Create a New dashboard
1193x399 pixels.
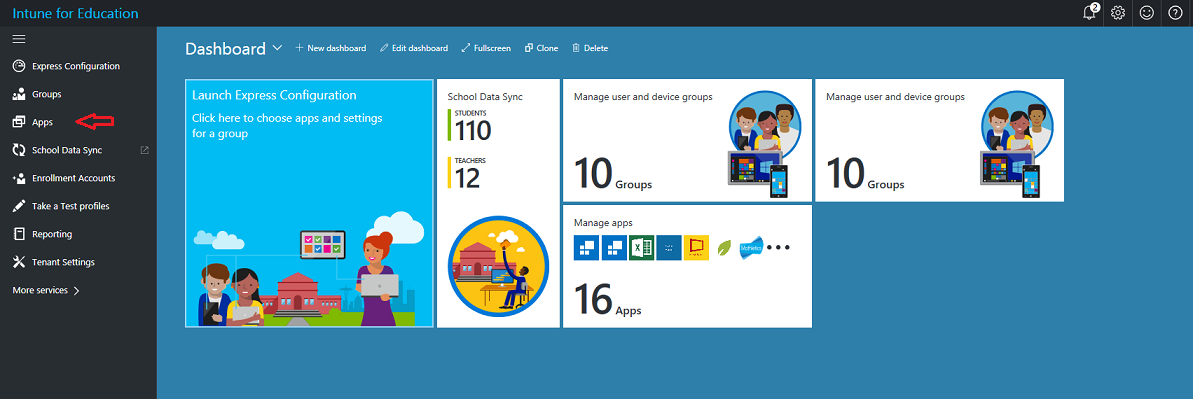point(330,48)
